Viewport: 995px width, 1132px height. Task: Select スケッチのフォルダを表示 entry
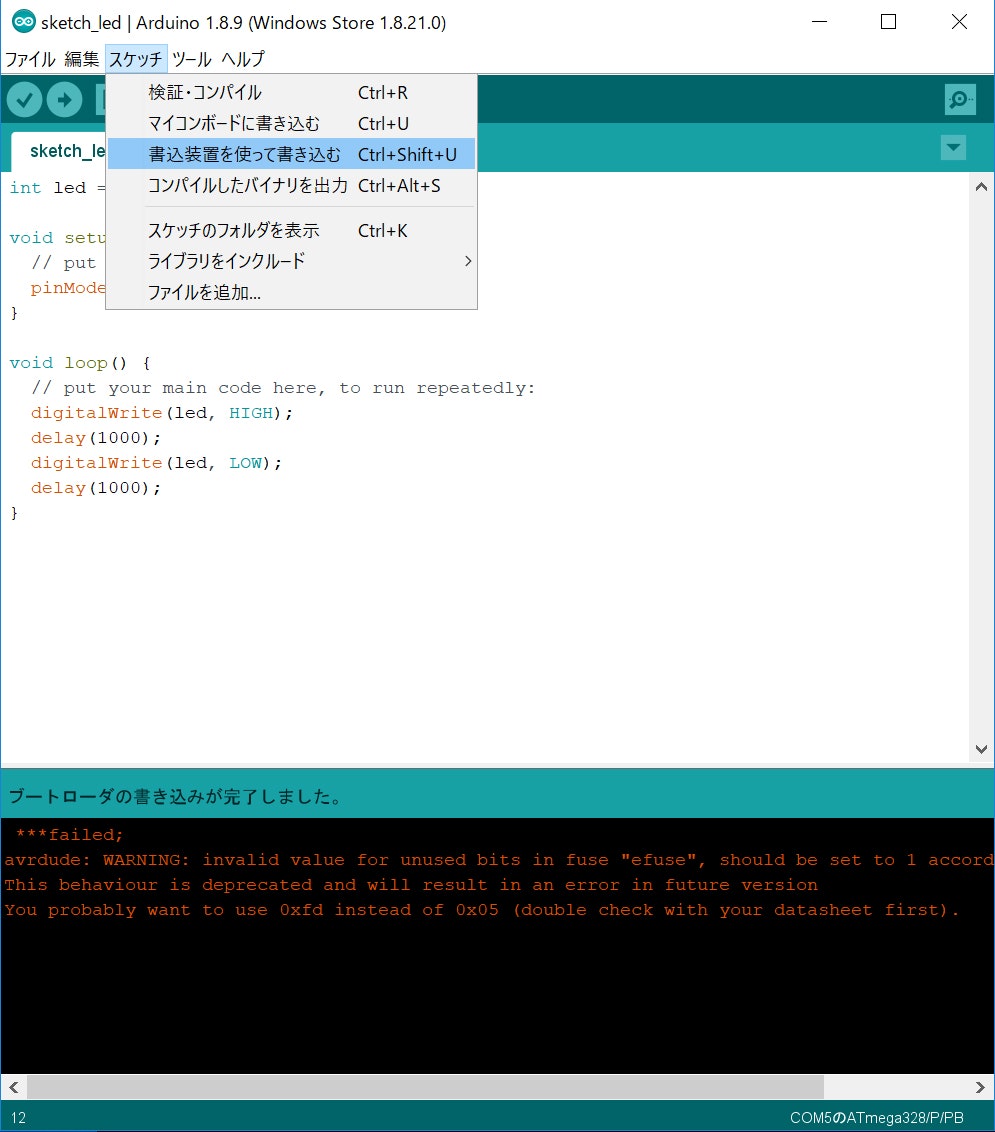[292, 230]
